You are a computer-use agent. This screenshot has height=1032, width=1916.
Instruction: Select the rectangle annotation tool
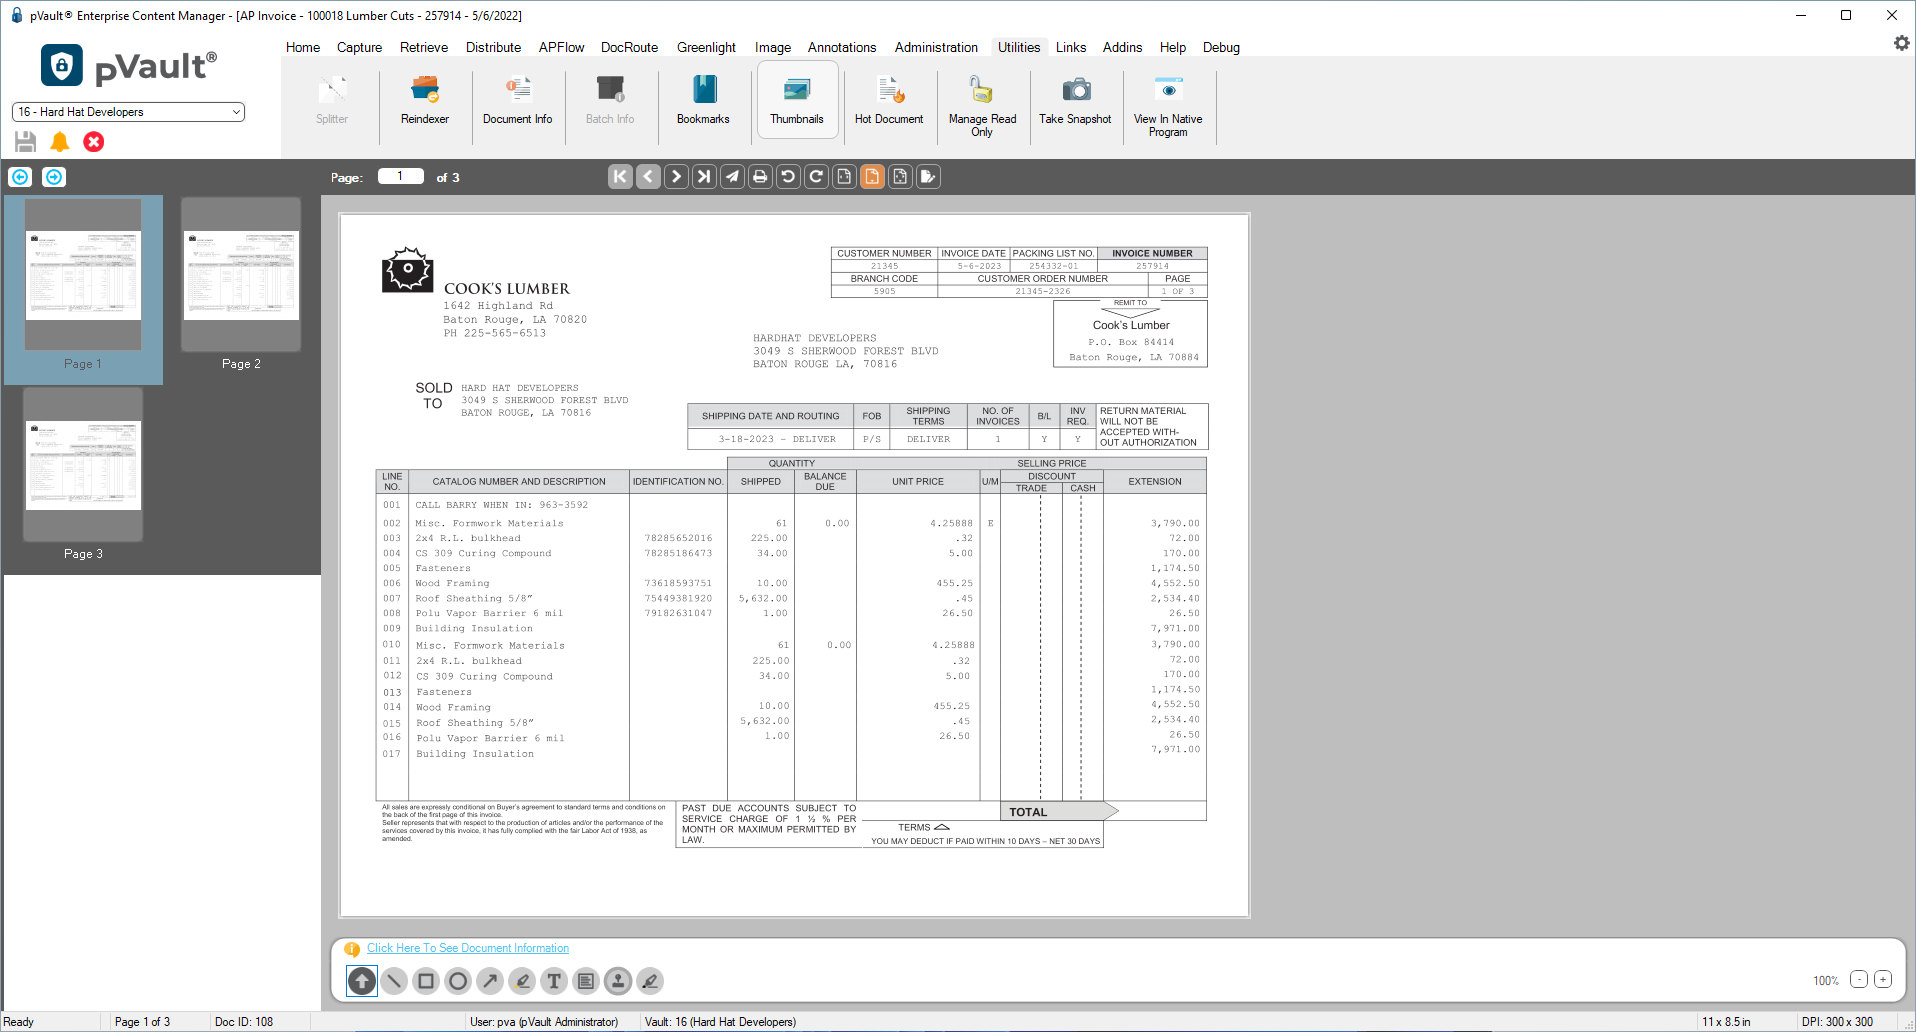426,981
